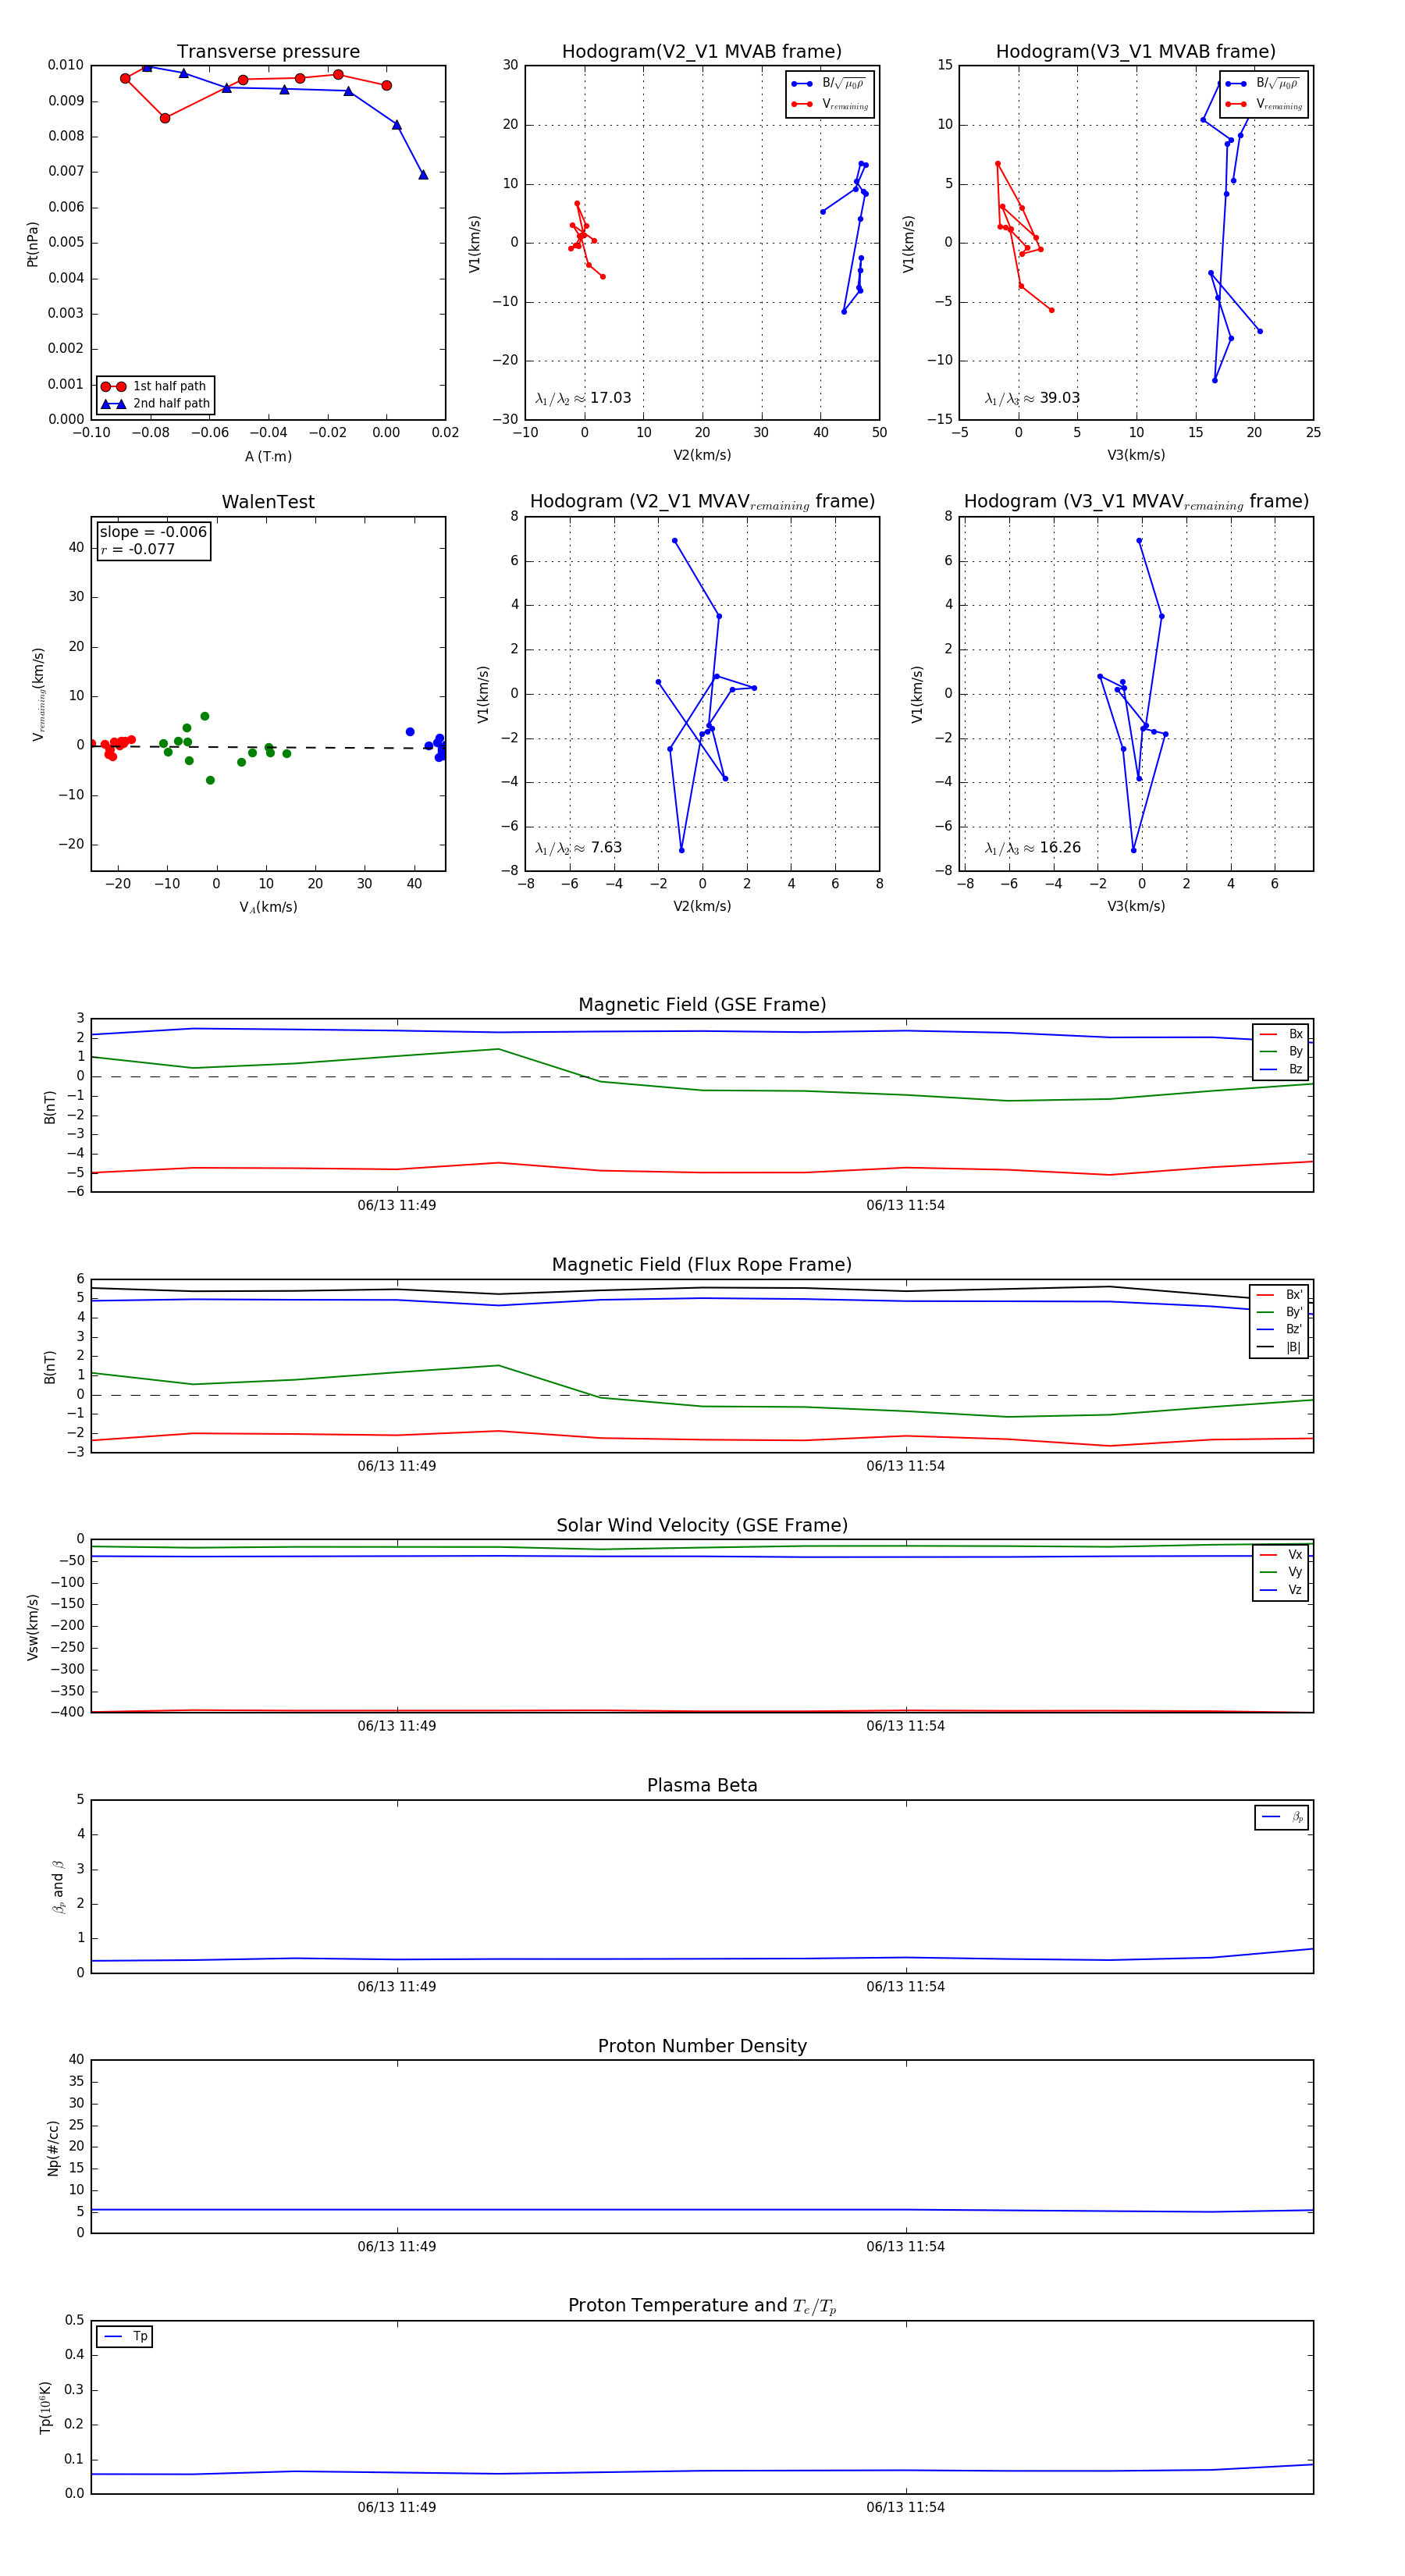Click "06/13 11:54" tick under Proton Number Density

(x=906, y=2247)
